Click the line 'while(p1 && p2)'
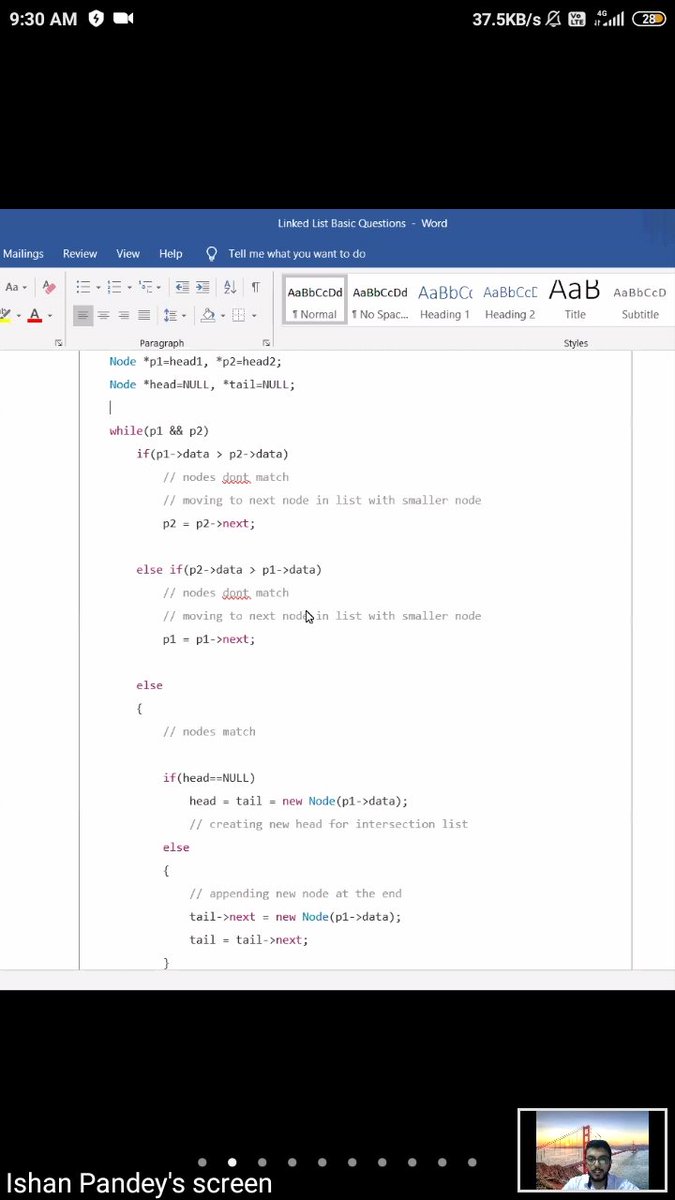The image size is (675, 1200). click(x=159, y=431)
